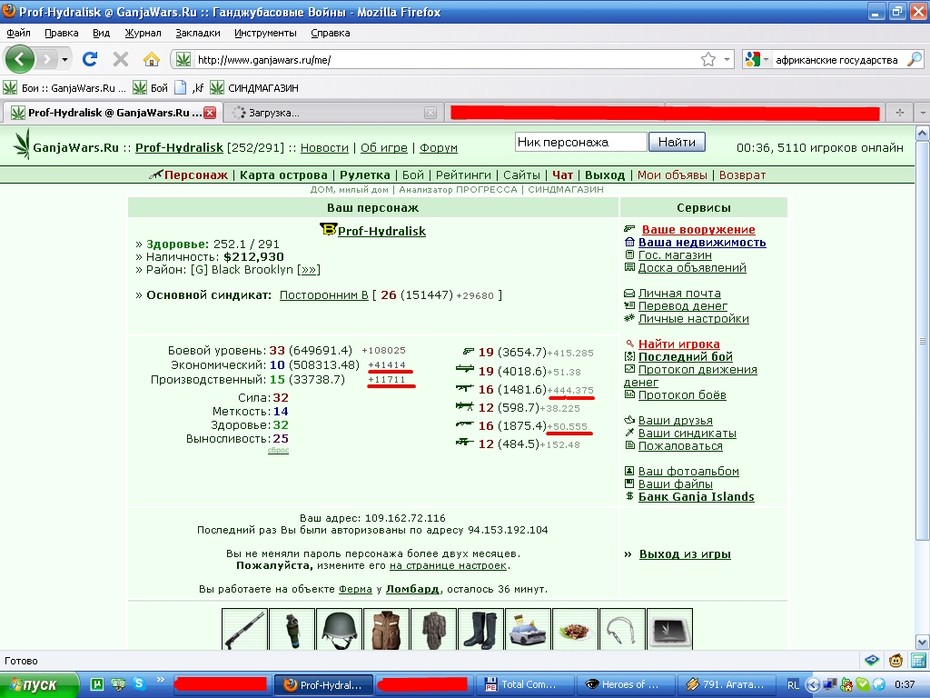
Task: Open the Новости link
Action: (x=324, y=148)
